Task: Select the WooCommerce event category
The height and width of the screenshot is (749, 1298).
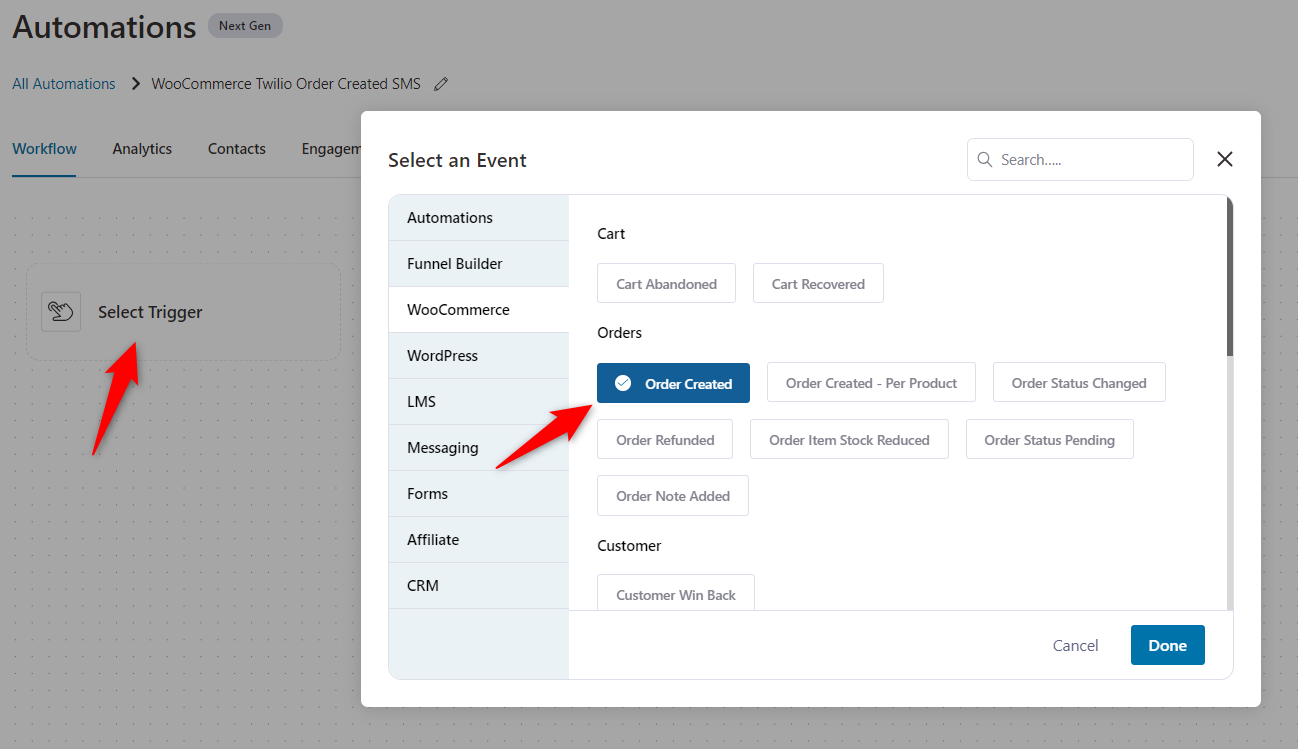Action: point(479,310)
